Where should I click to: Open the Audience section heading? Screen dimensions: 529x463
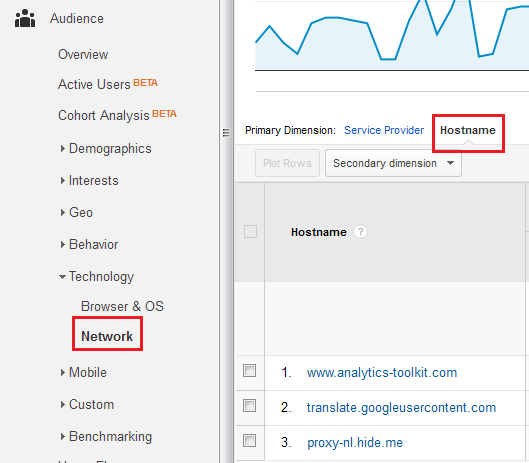tap(77, 19)
